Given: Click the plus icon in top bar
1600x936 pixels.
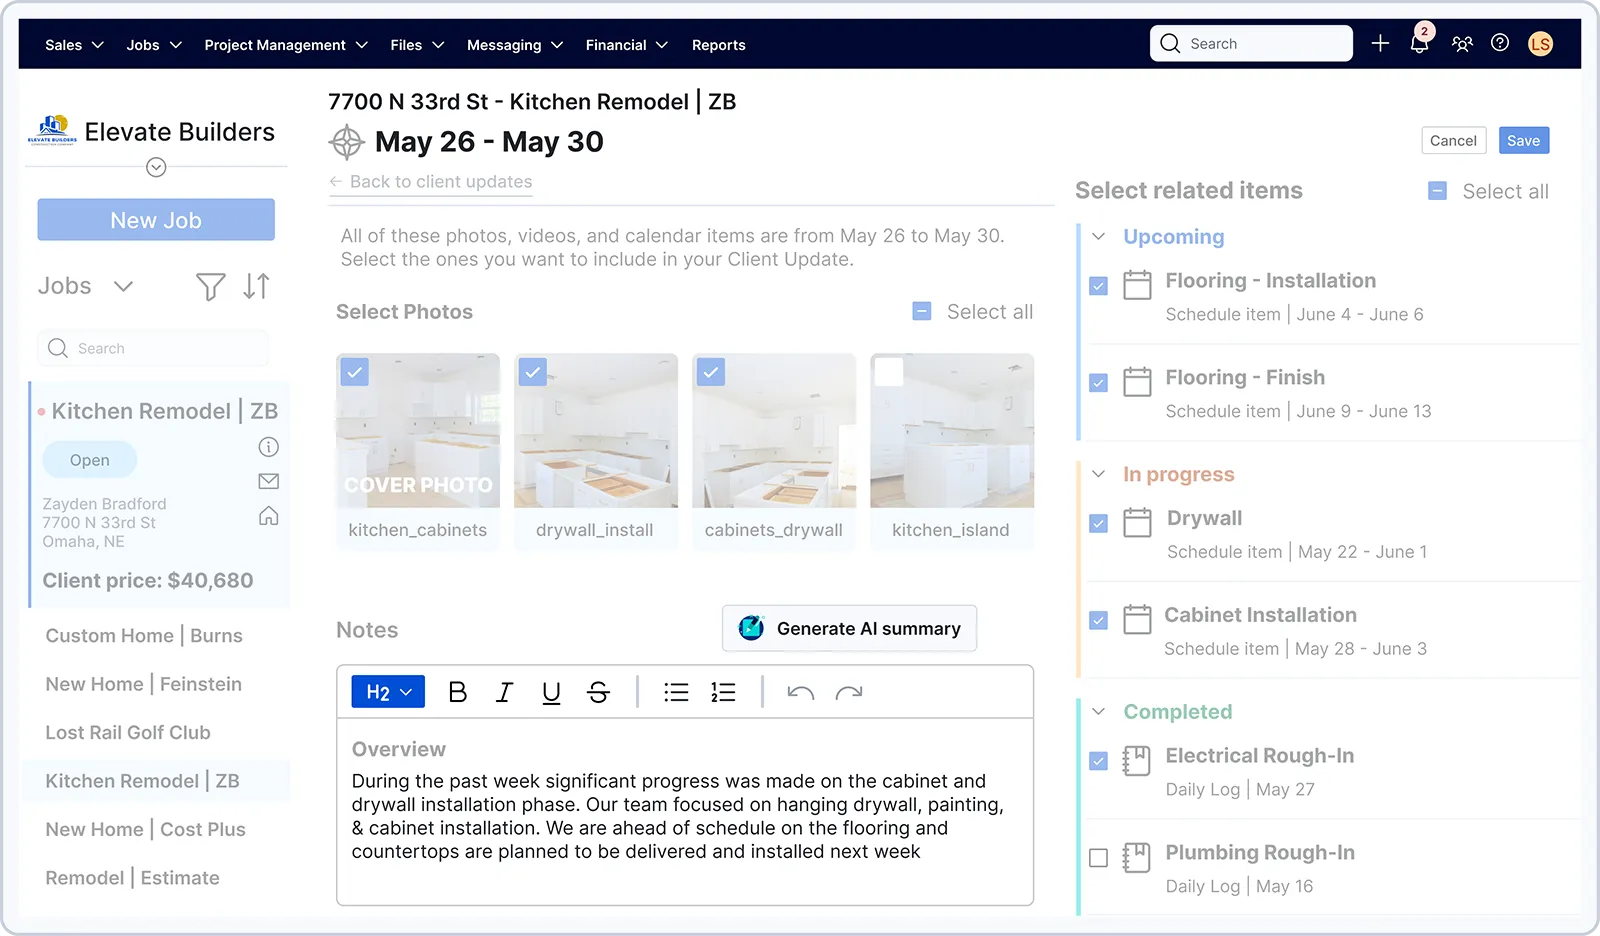Looking at the screenshot, I should click(x=1380, y=43).
